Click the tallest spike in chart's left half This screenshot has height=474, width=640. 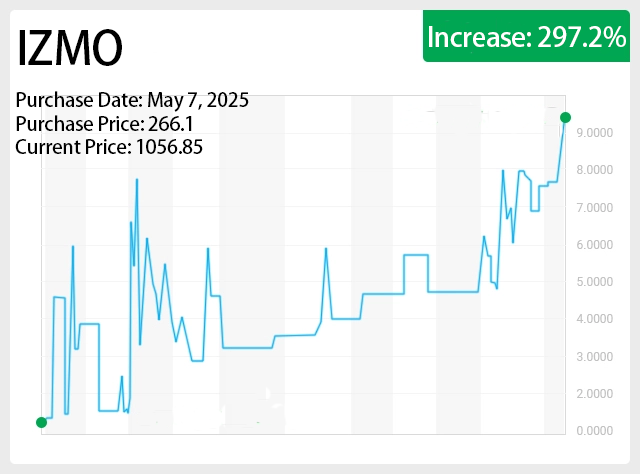click(x=137, y=180)
